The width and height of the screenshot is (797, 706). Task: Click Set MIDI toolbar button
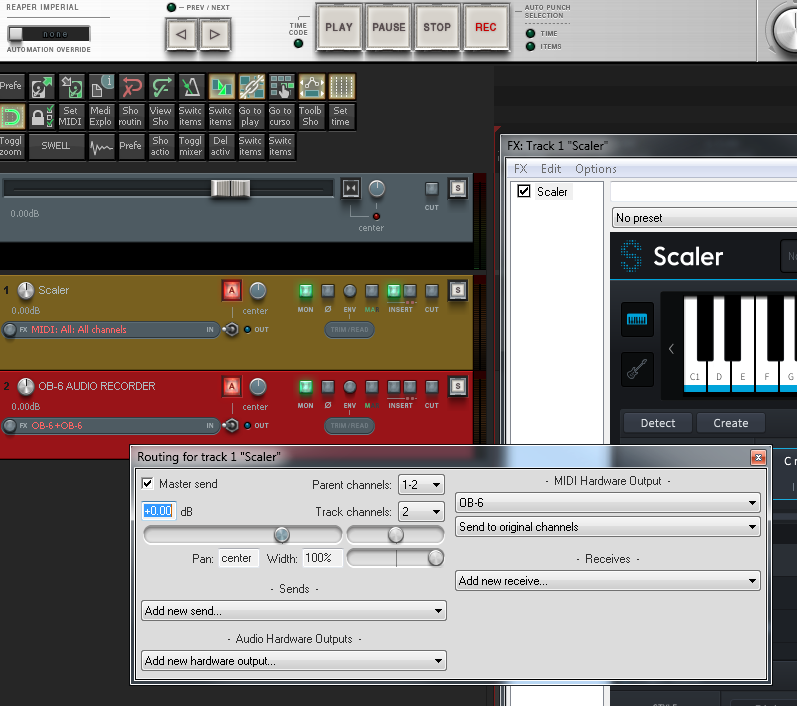point(72,117)
